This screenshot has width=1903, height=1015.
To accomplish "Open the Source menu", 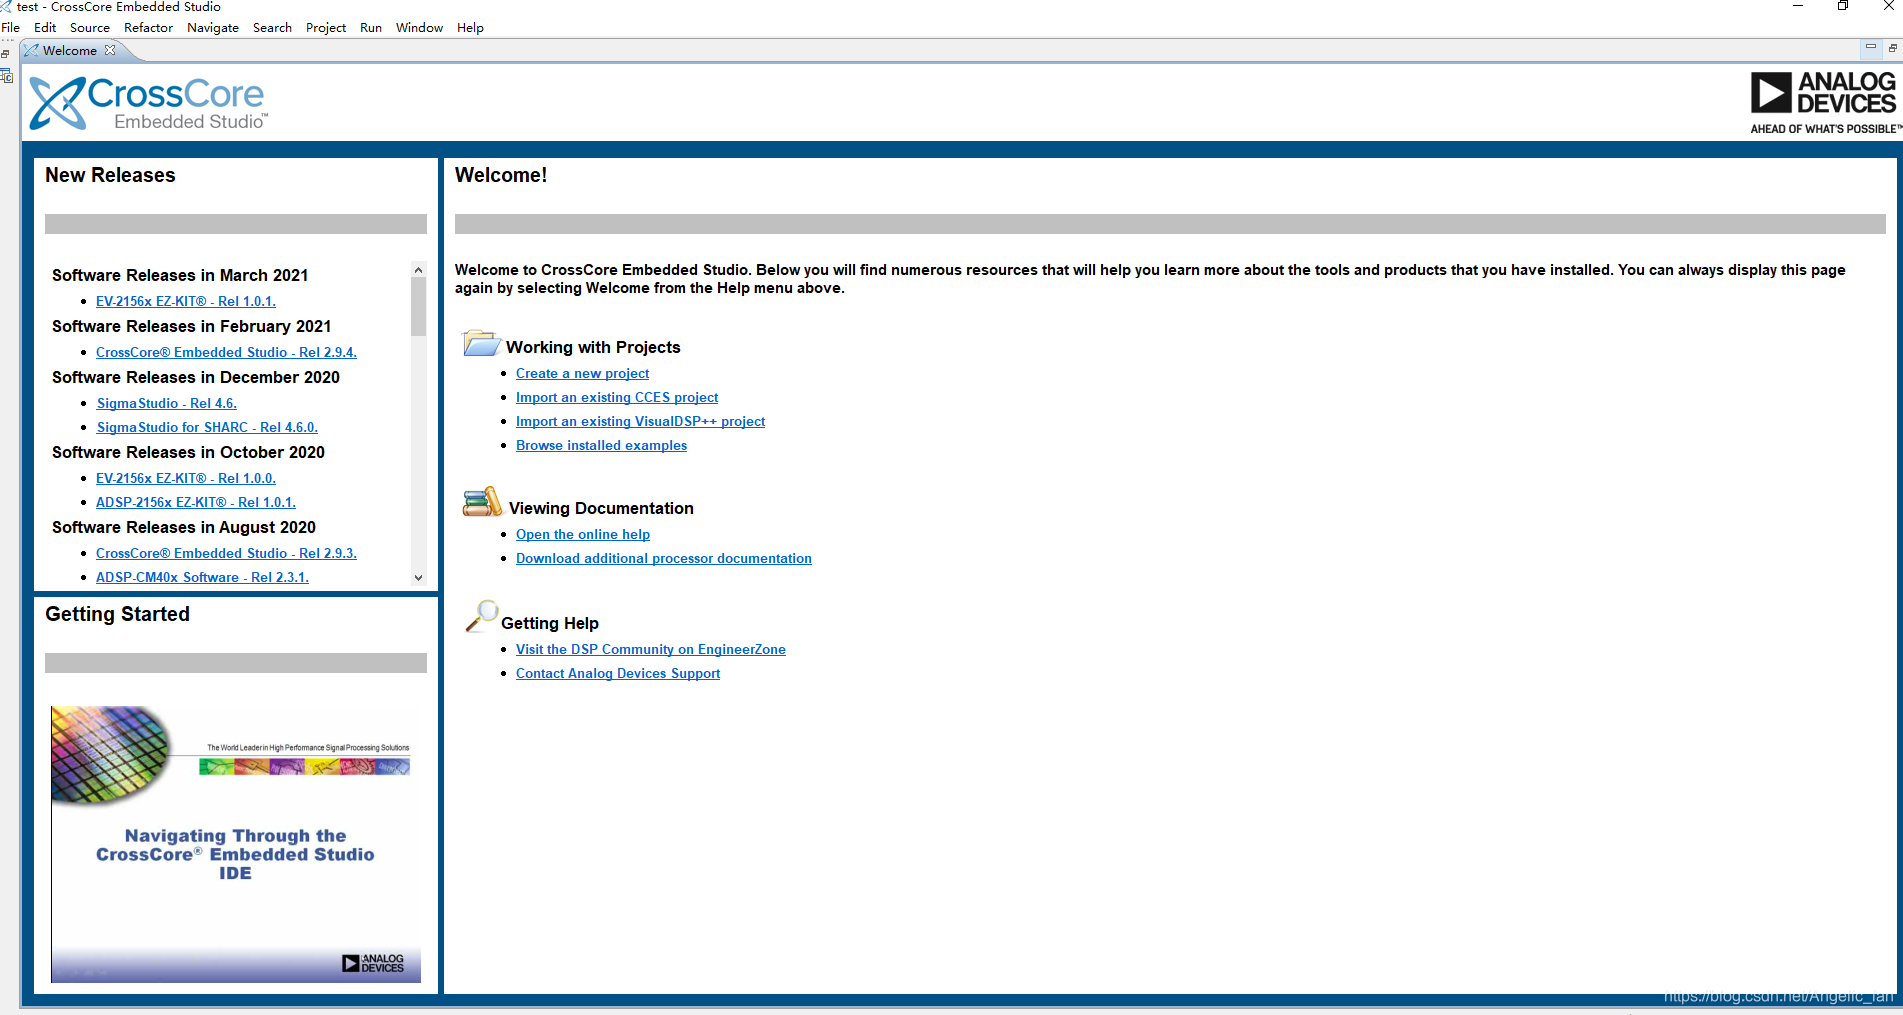I will click(90, 28).
